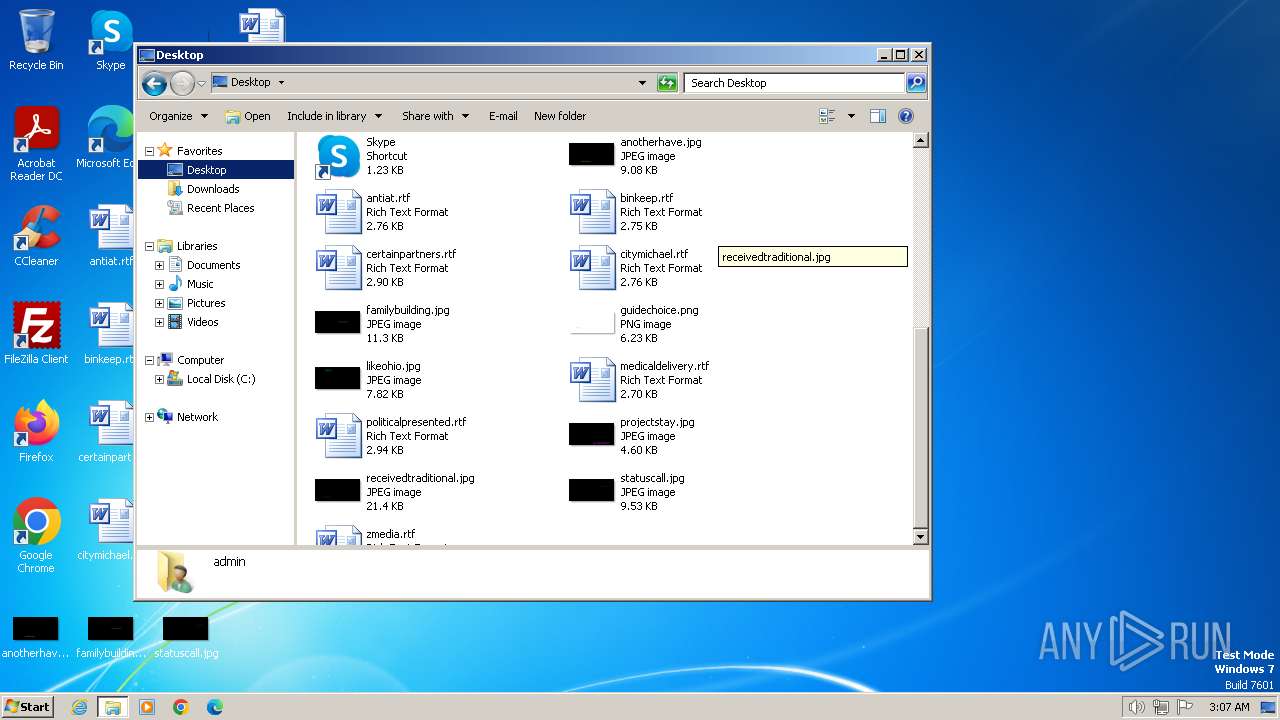Click the Forward navigation arrow in Explorer

click(x=182, y=83)
